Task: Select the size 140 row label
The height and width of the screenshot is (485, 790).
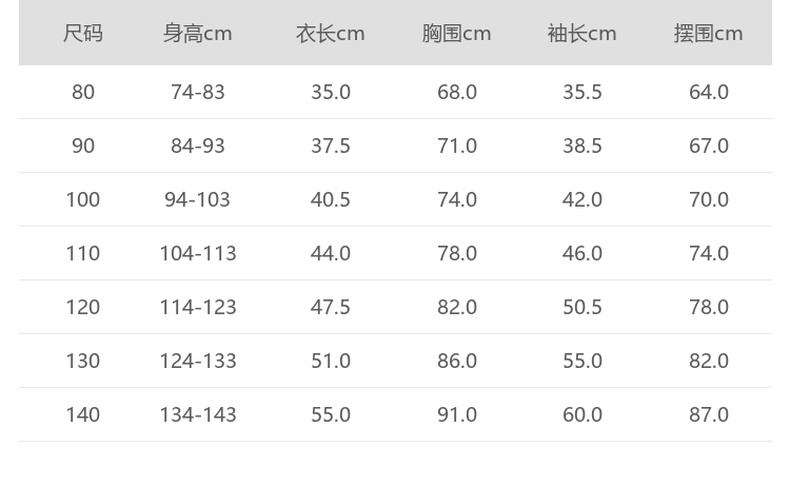Action: (x=83, y=415)
